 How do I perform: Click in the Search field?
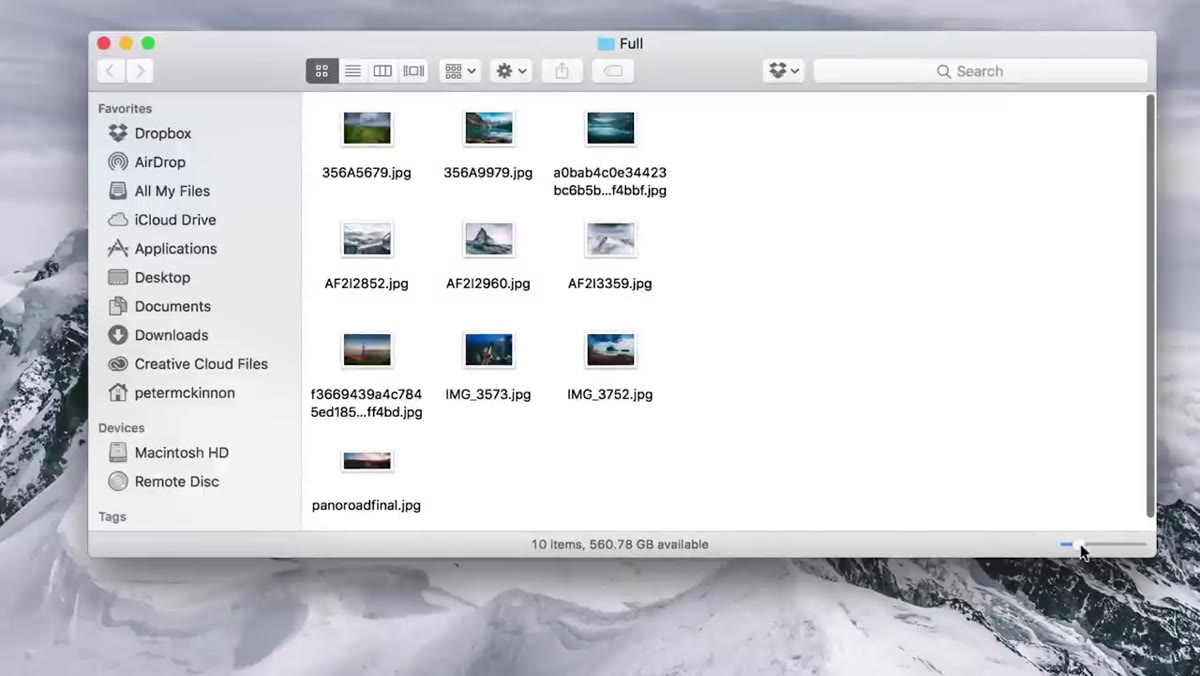[980, 71]
